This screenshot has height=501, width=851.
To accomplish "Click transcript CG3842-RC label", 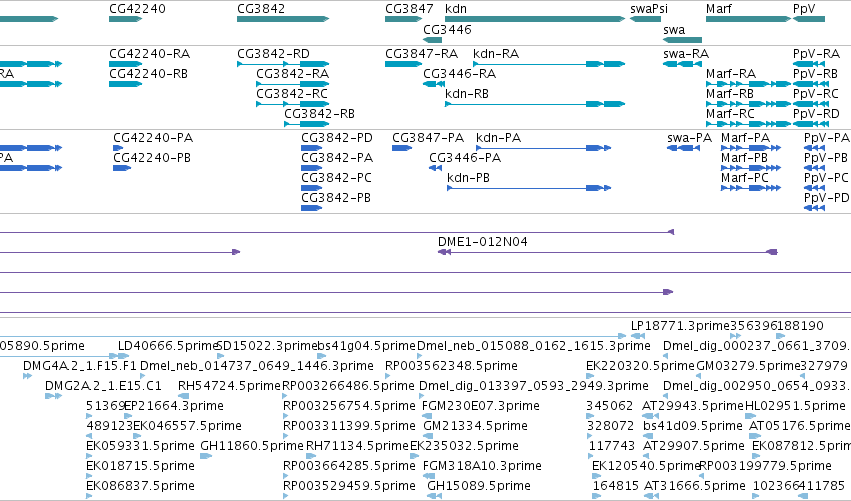I will click(x=292, y=93).
